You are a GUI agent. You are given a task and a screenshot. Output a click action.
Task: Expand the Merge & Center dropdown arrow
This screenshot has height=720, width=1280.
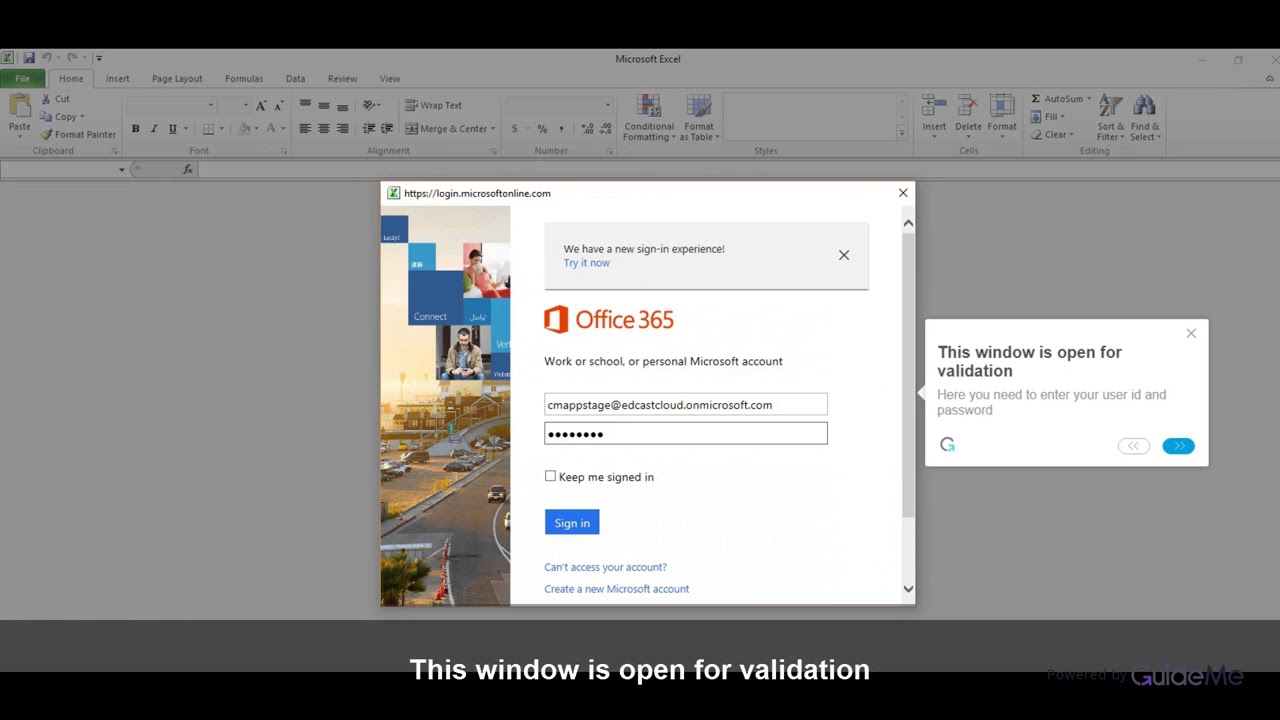[493, 129]
